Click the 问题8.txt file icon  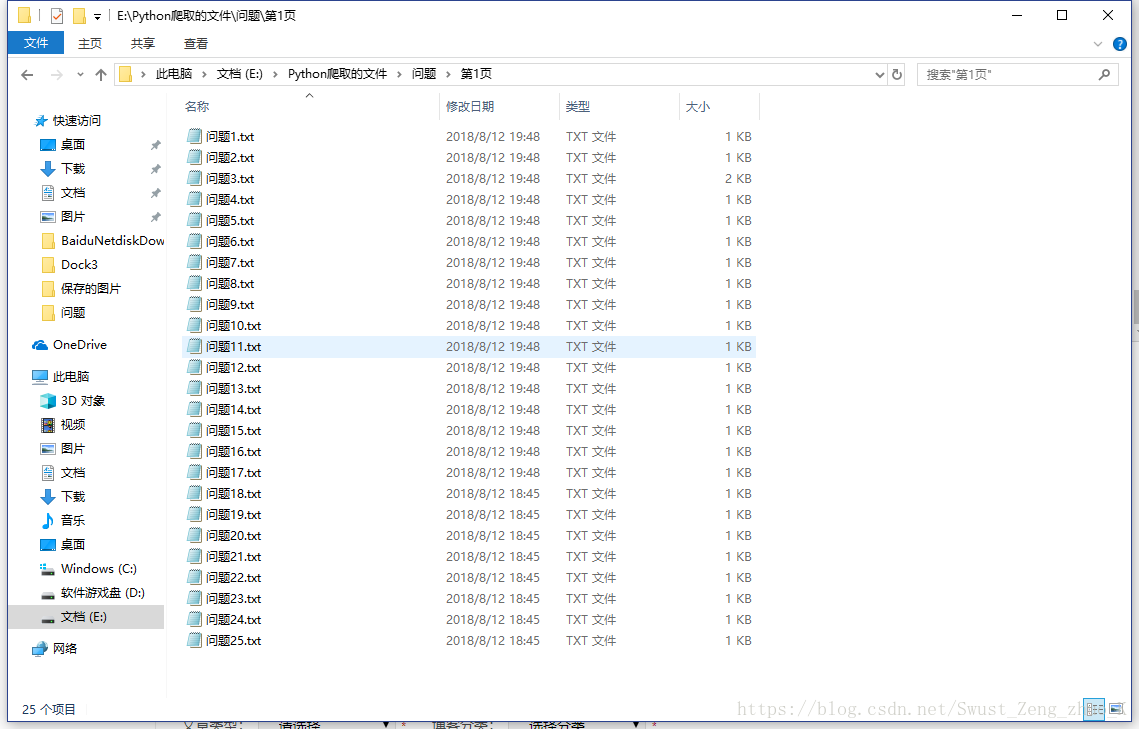click(x=194, y=283)
